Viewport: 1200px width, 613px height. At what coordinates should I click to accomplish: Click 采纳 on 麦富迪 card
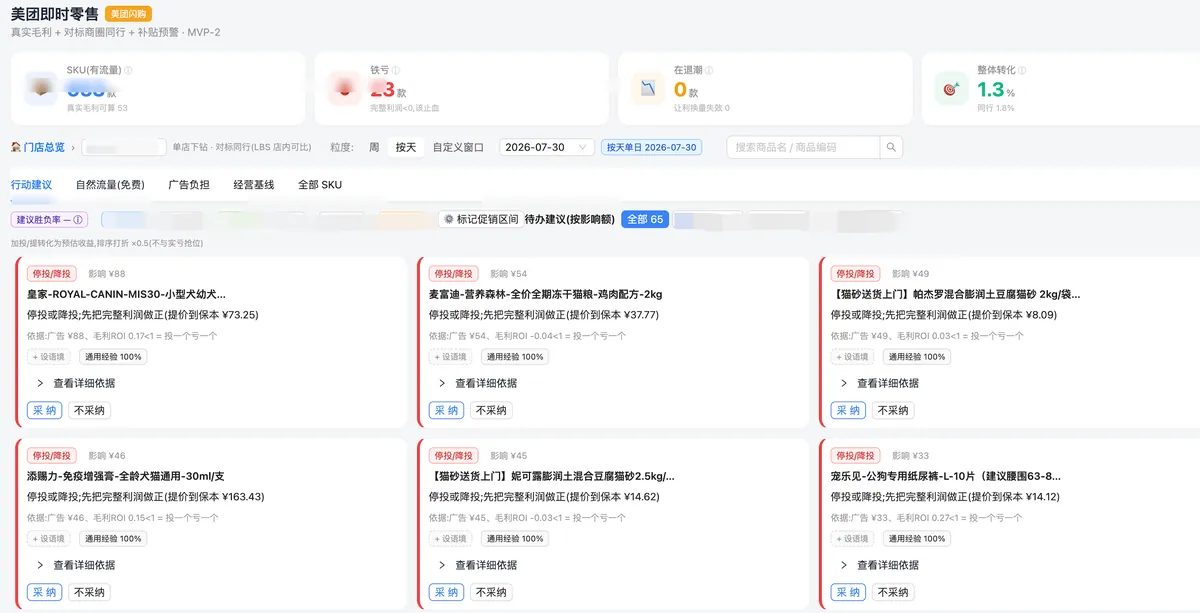click(x=446, y=410)
